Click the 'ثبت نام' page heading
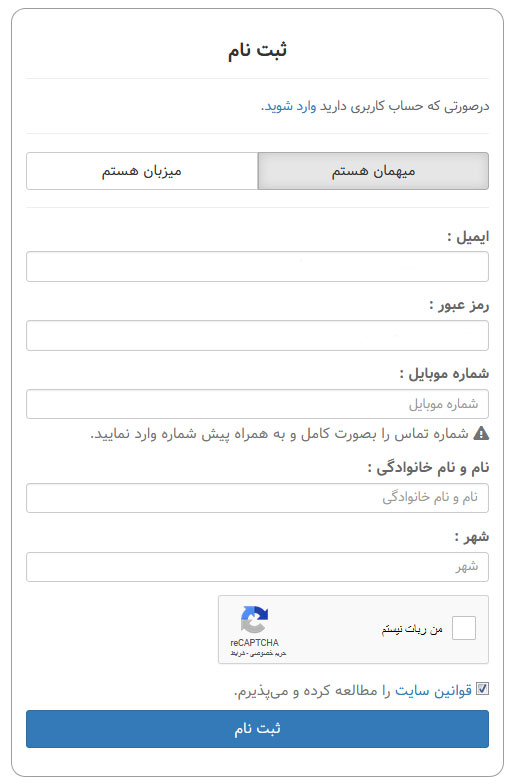 pos(257,50)
